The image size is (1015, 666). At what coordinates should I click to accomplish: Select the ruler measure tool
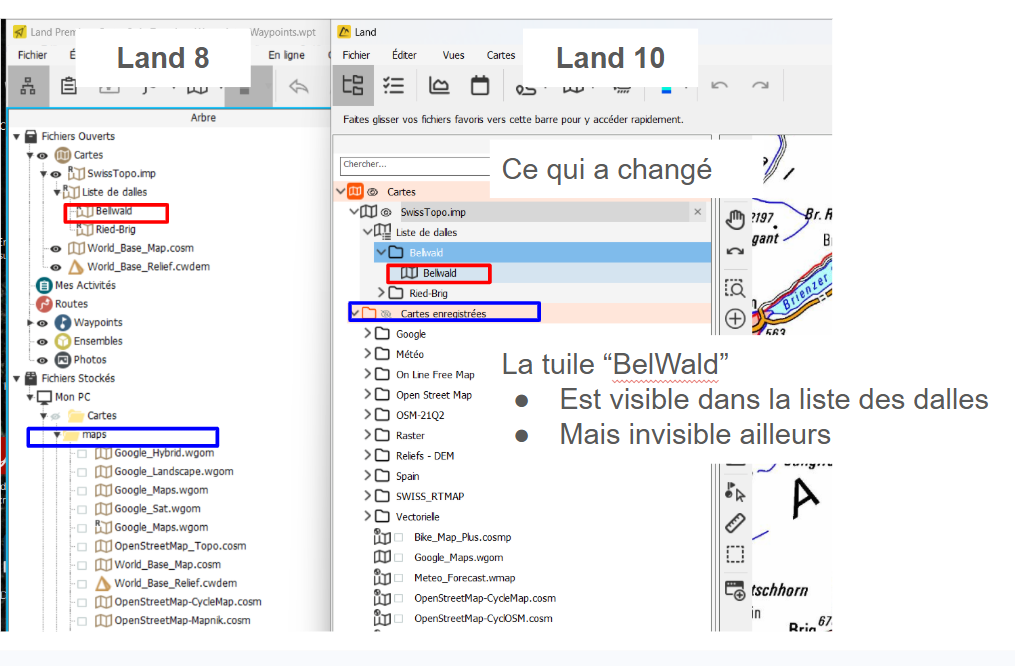(x=735, y=523)
